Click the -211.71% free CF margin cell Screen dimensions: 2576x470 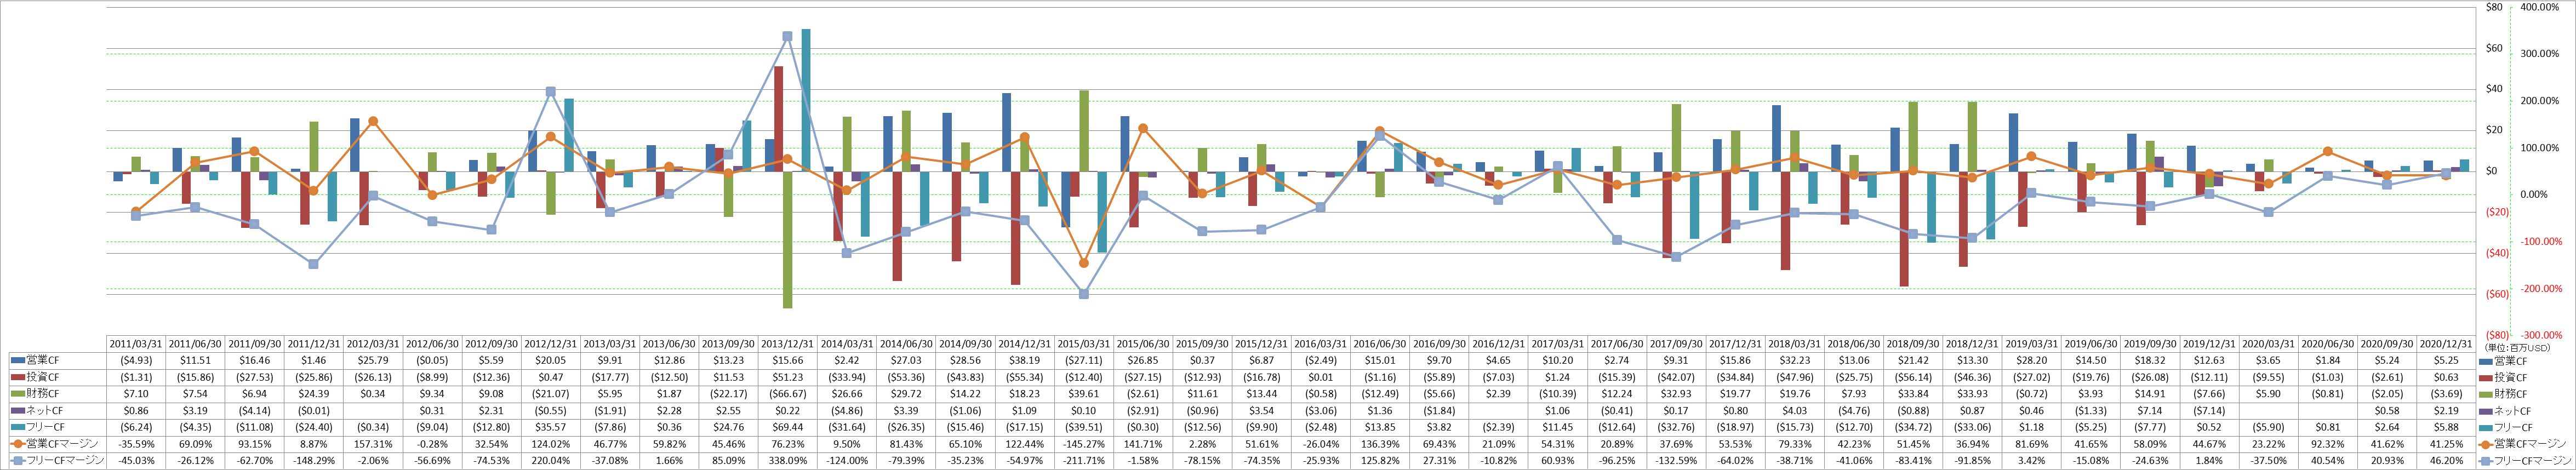[x=1083, y=461]
